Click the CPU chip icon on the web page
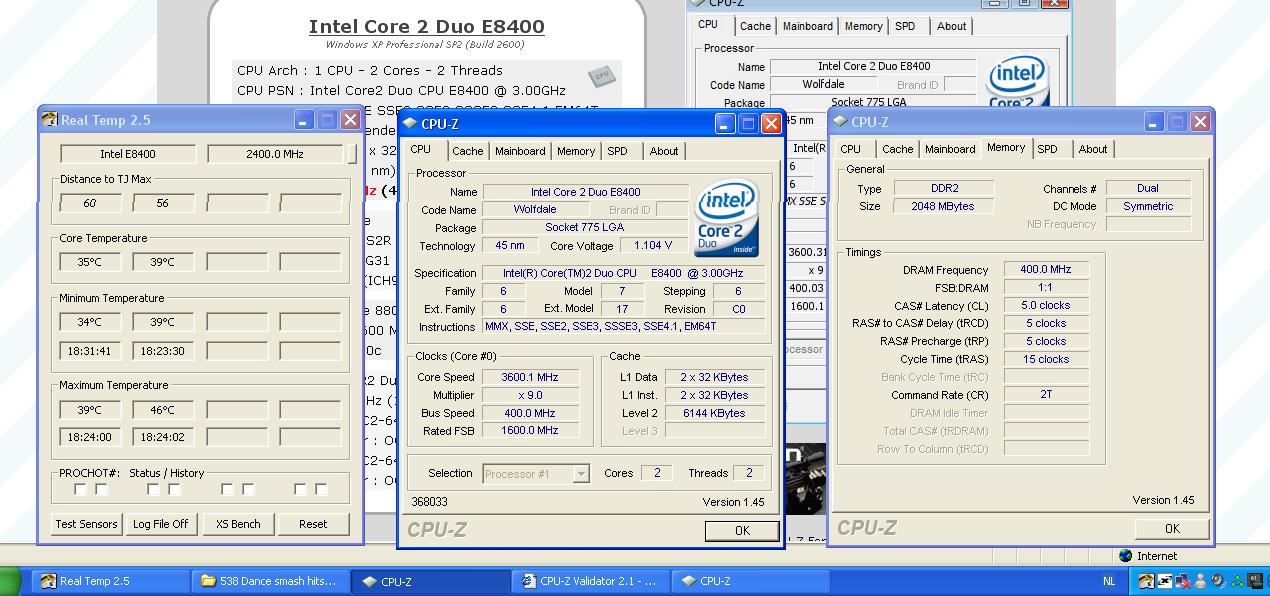This screenshot has height=596, width=1270. [602, 75]
